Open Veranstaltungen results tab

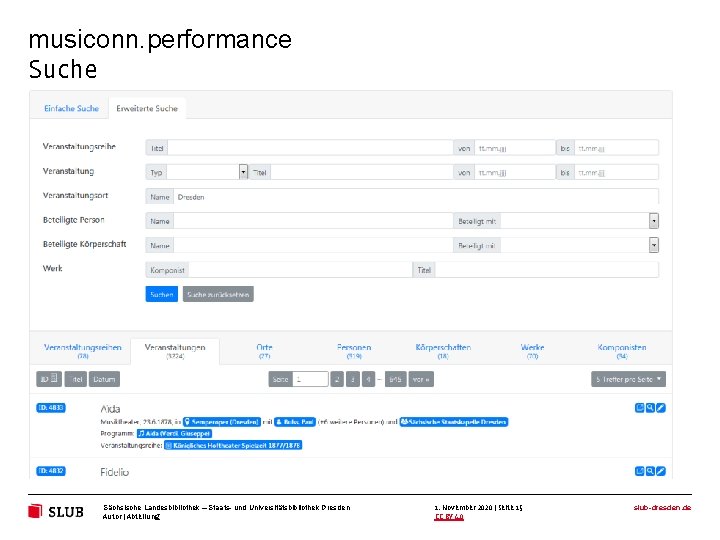coord(175,351)
